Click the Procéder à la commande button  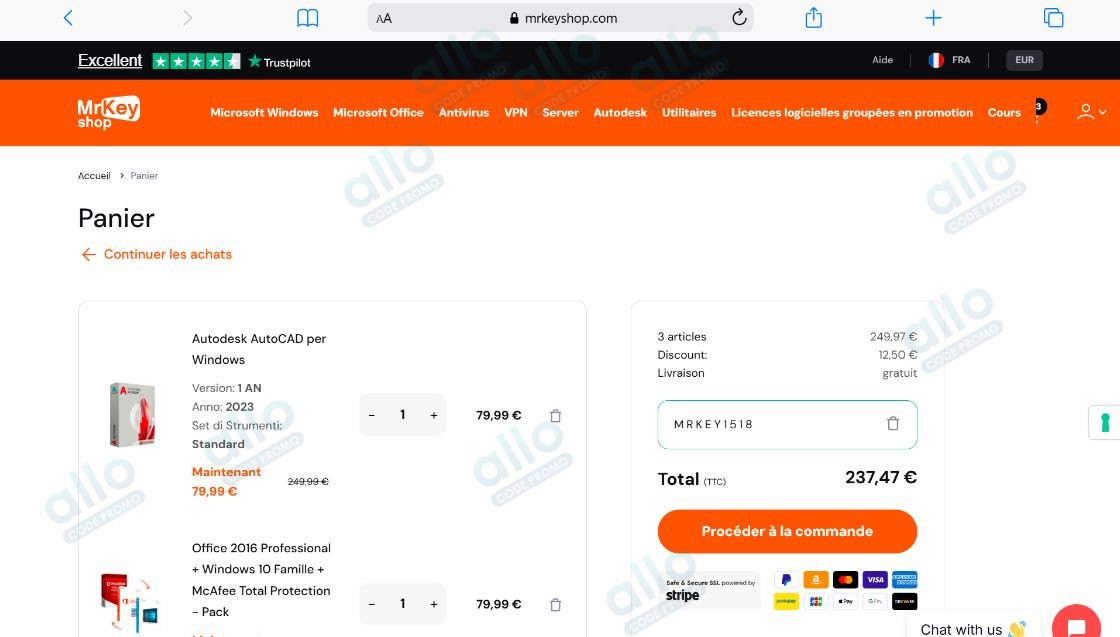787,531
